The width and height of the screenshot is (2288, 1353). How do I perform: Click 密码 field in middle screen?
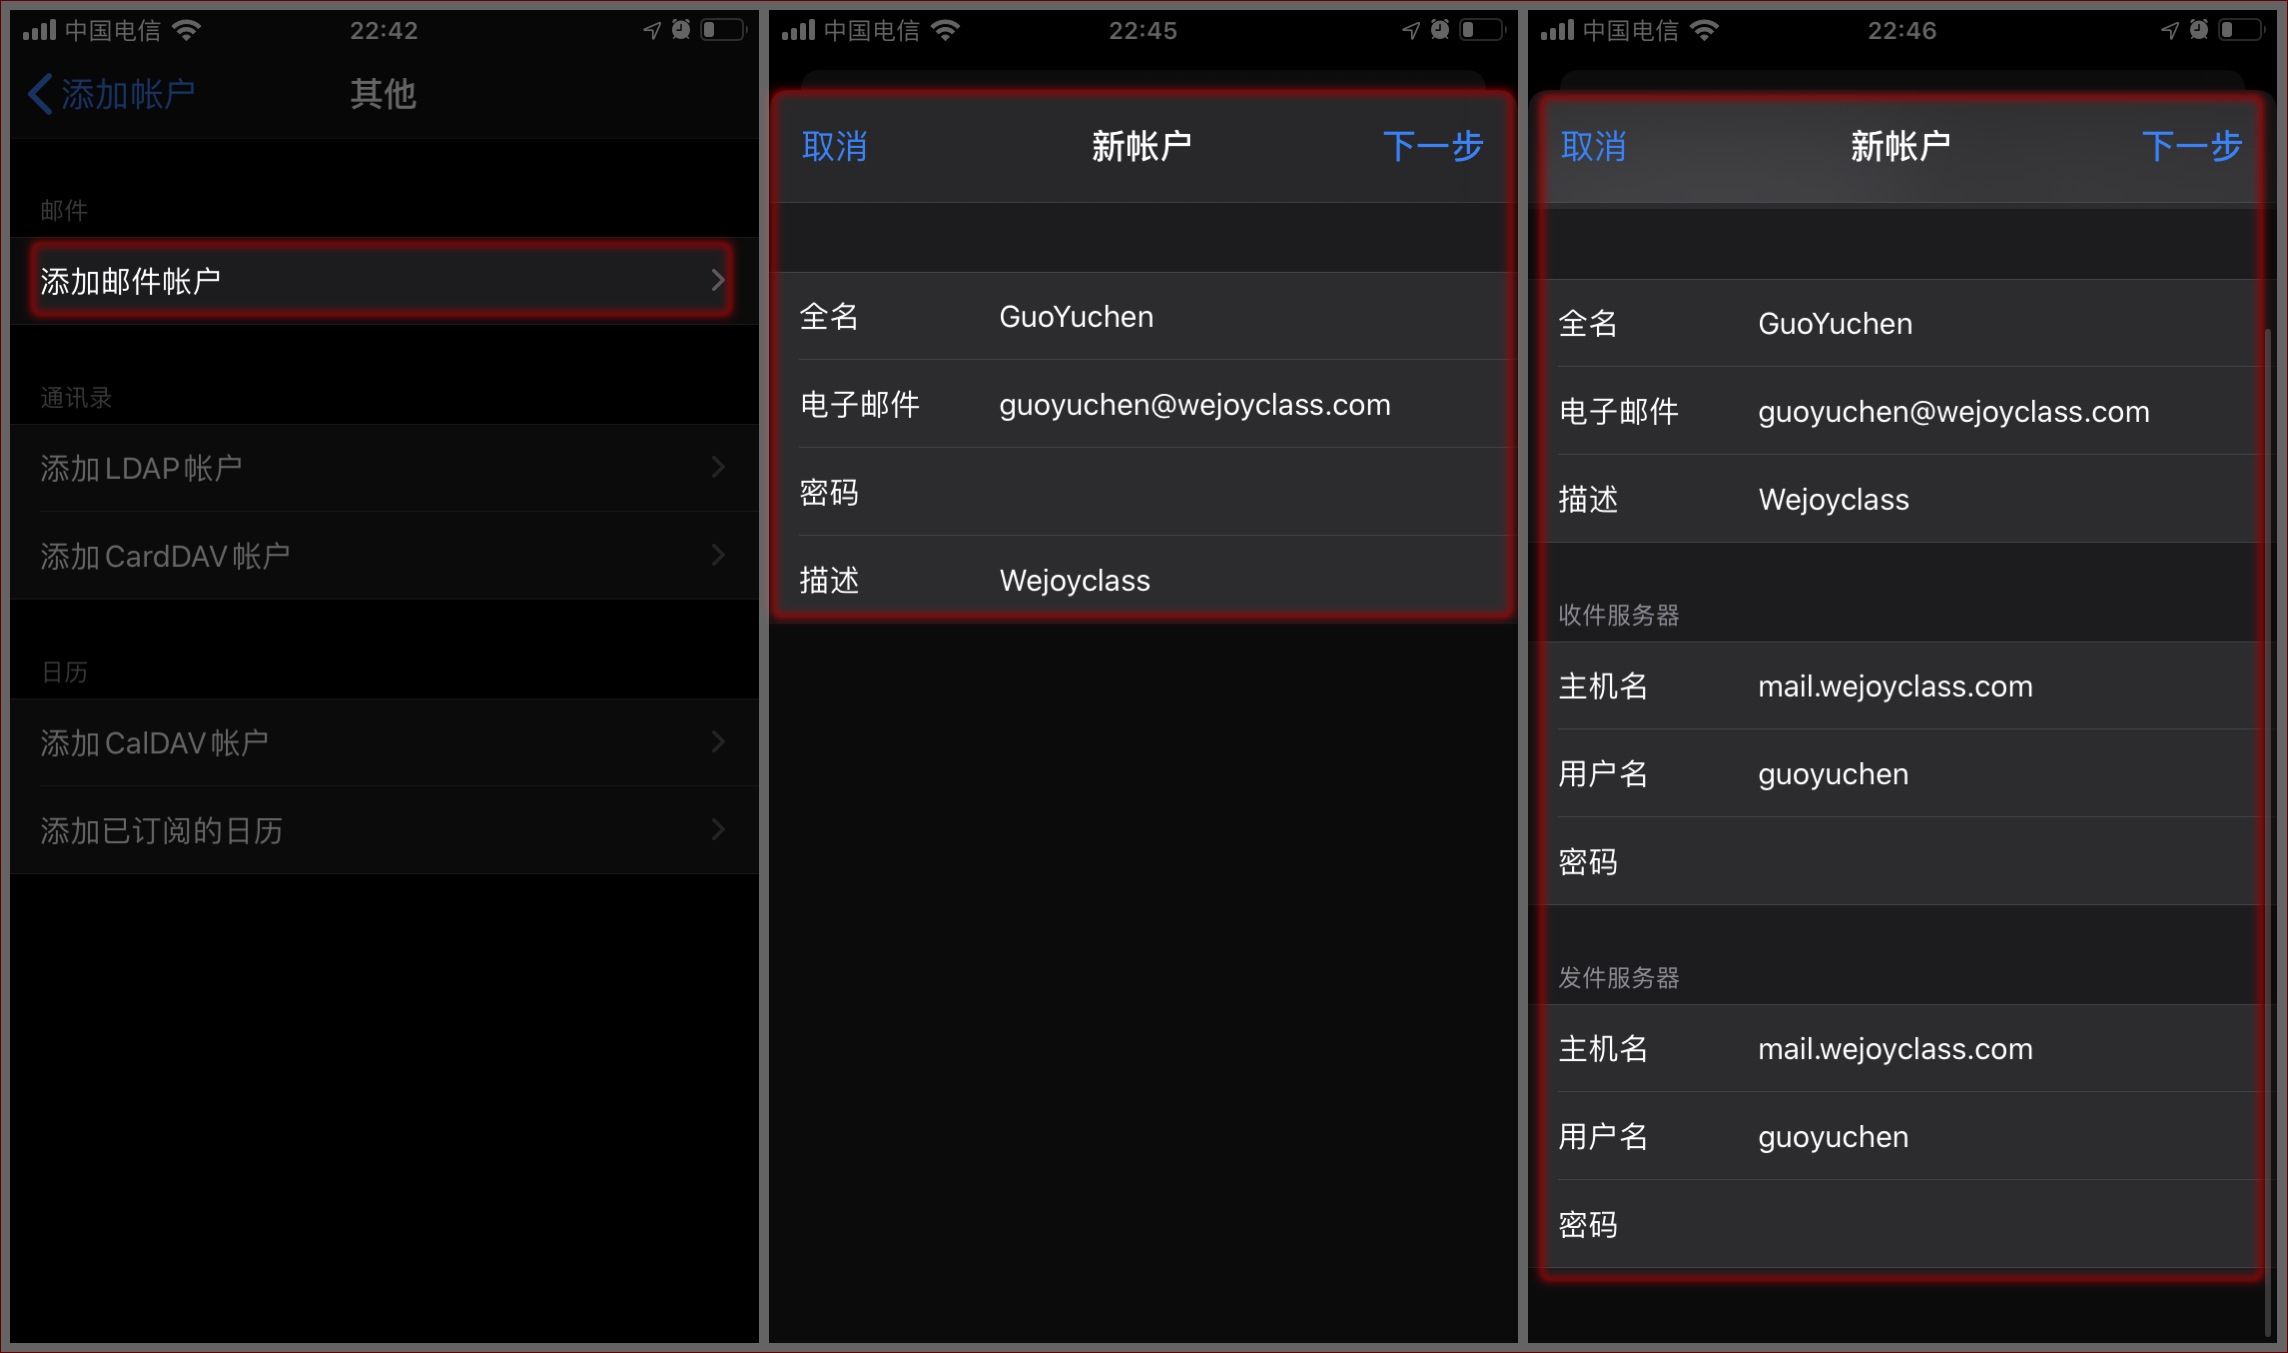click(1240, 492)
